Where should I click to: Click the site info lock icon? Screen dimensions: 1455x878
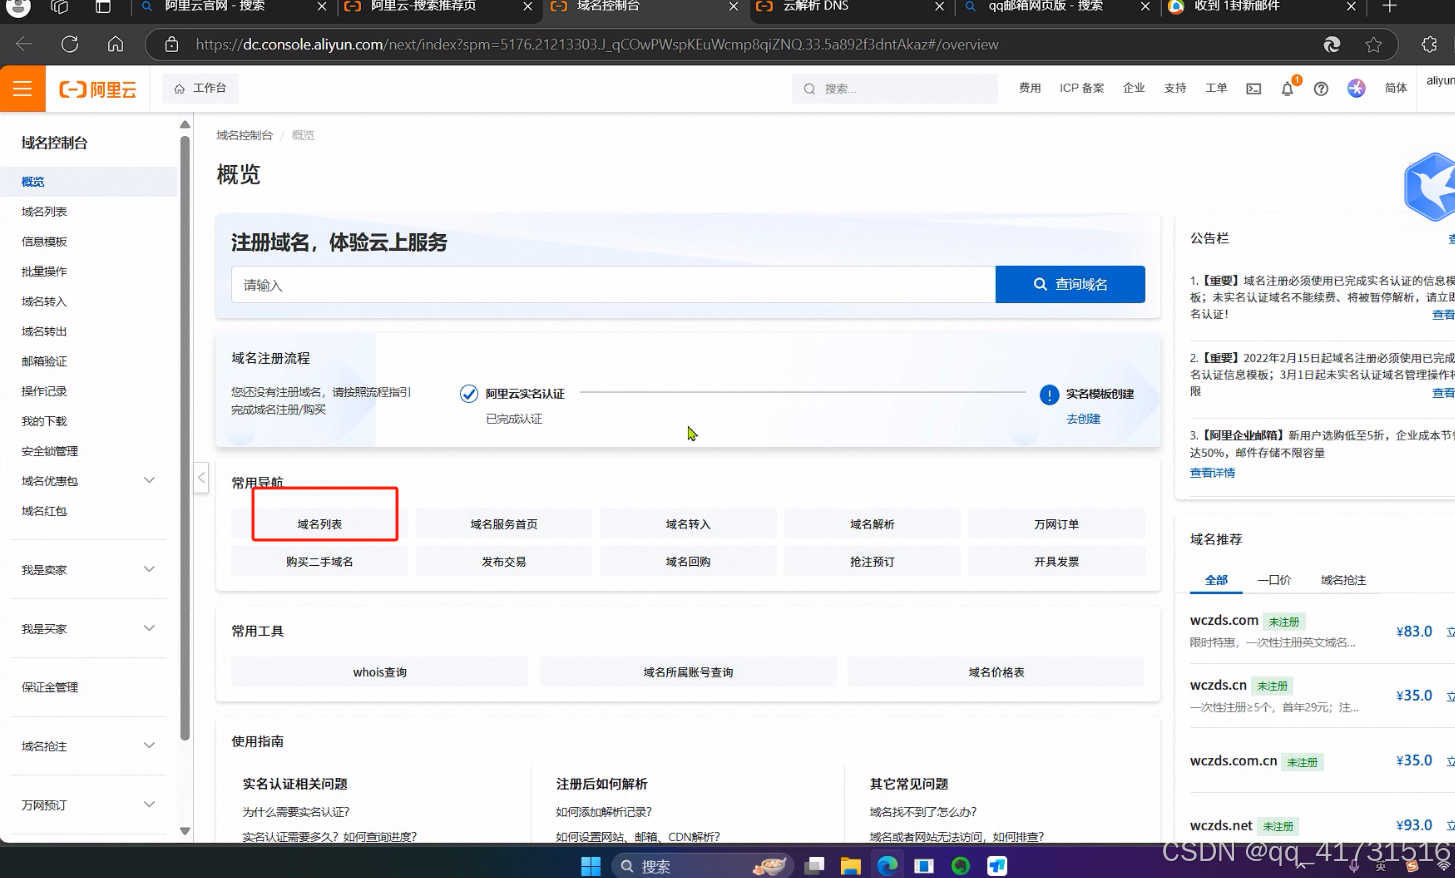[x=171, y=44]
